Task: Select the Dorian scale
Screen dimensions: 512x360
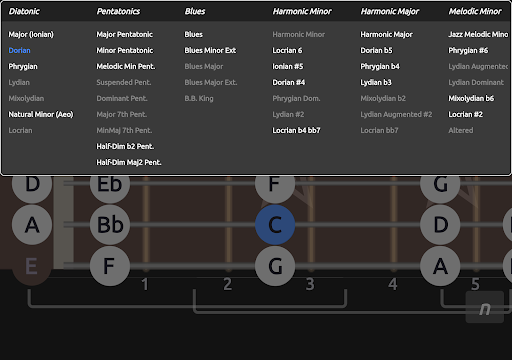Action: click(x=19, y=50)
